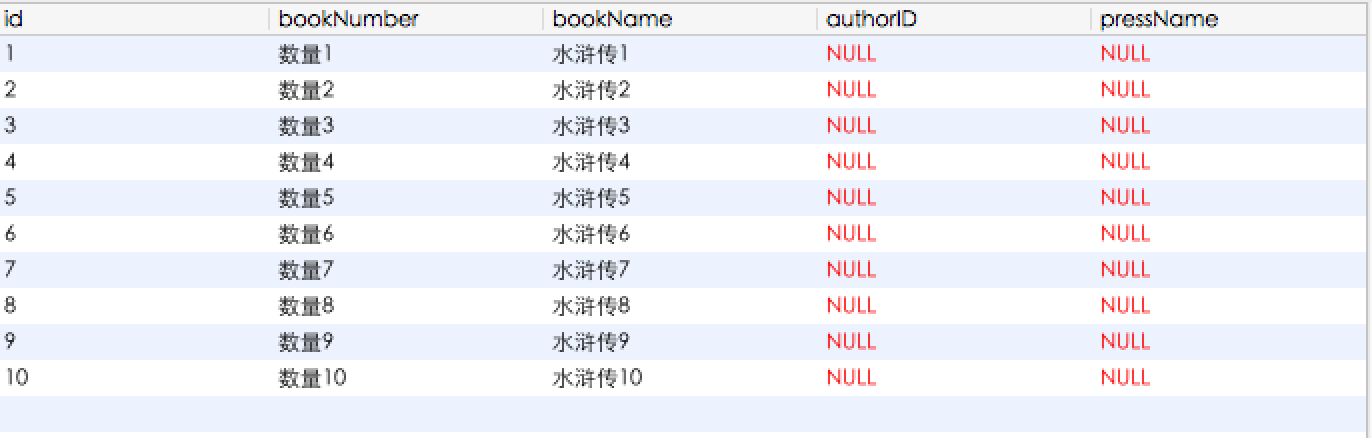
Task: Select the cell 数量2
Action: [407, 90]
